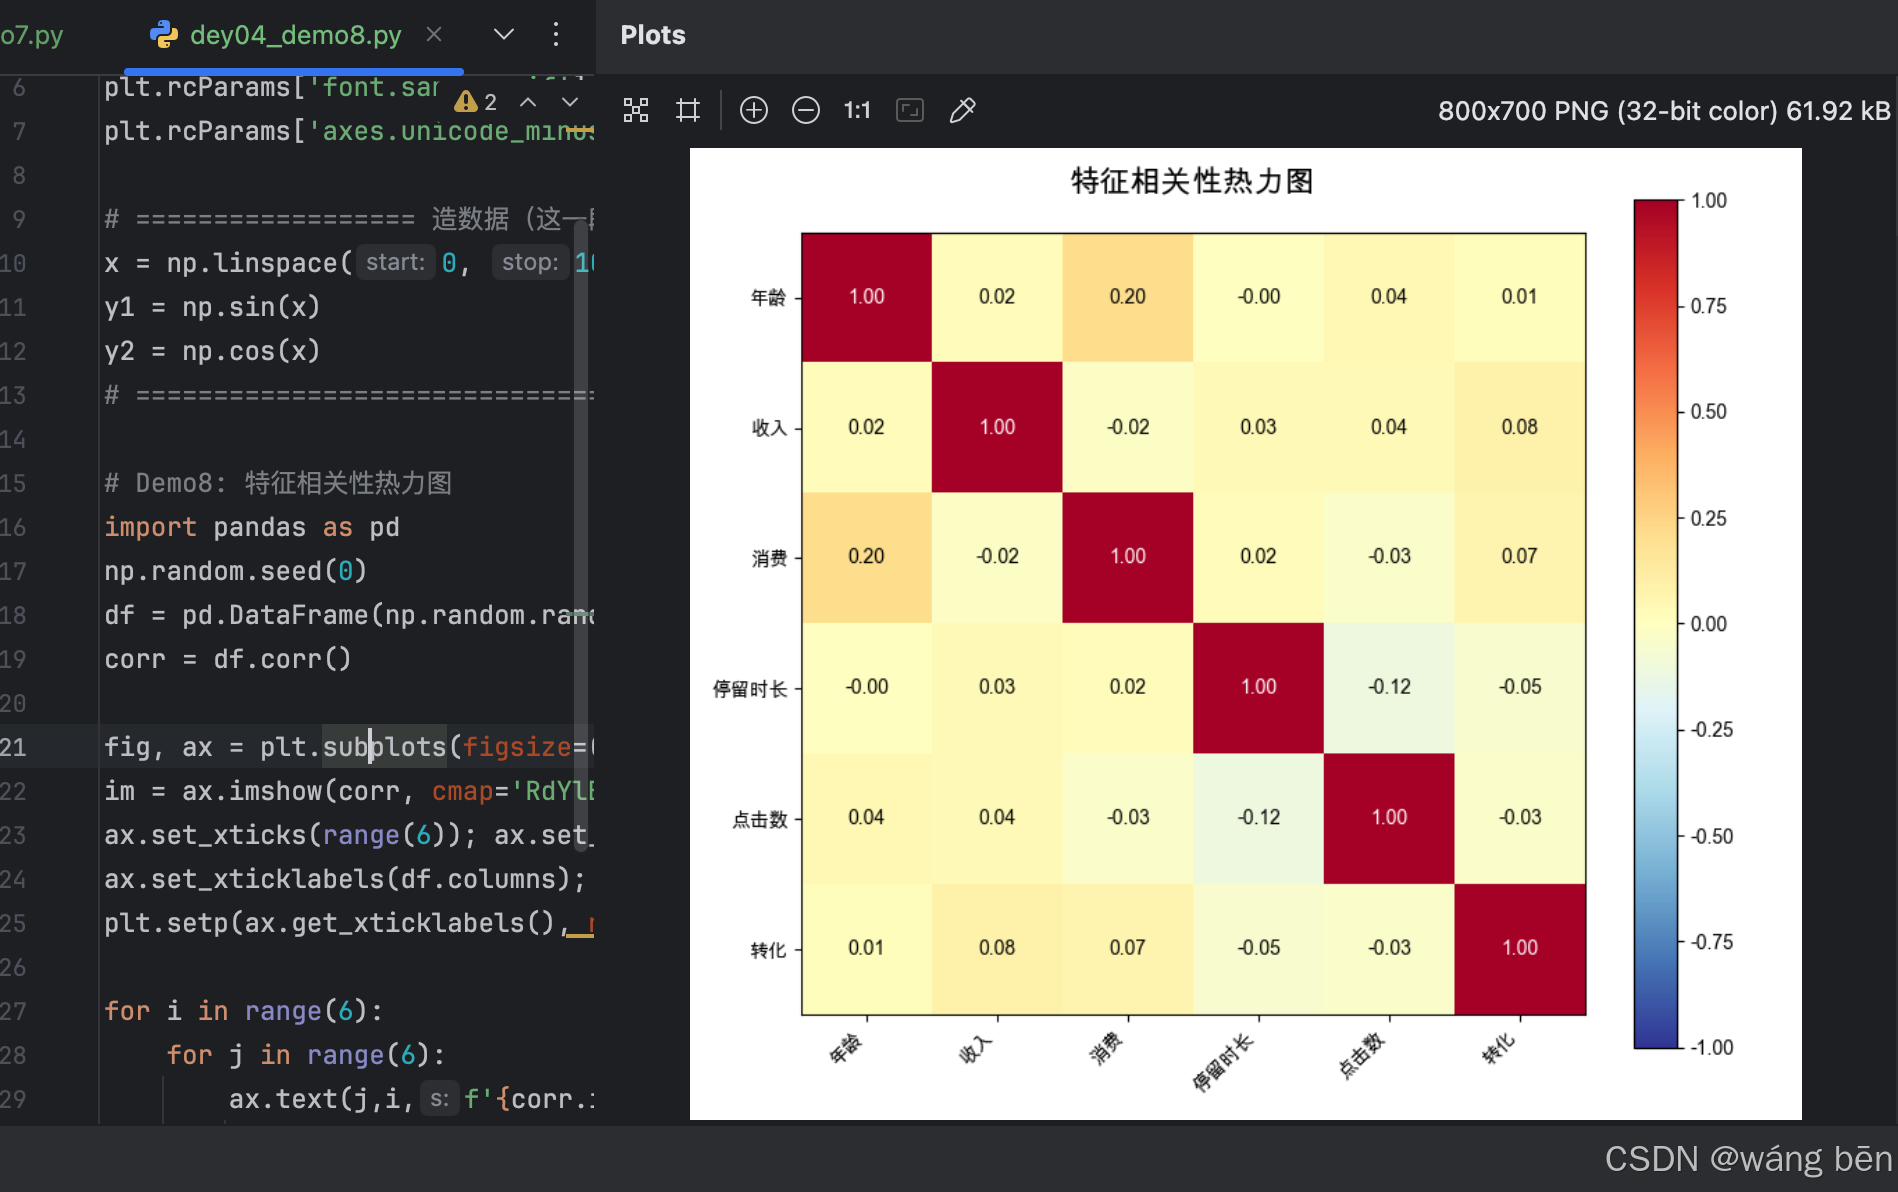The image size is (1898, 1192).
Task: Click the fit-to-window grid icon
Action: click(x=636, y=110)
